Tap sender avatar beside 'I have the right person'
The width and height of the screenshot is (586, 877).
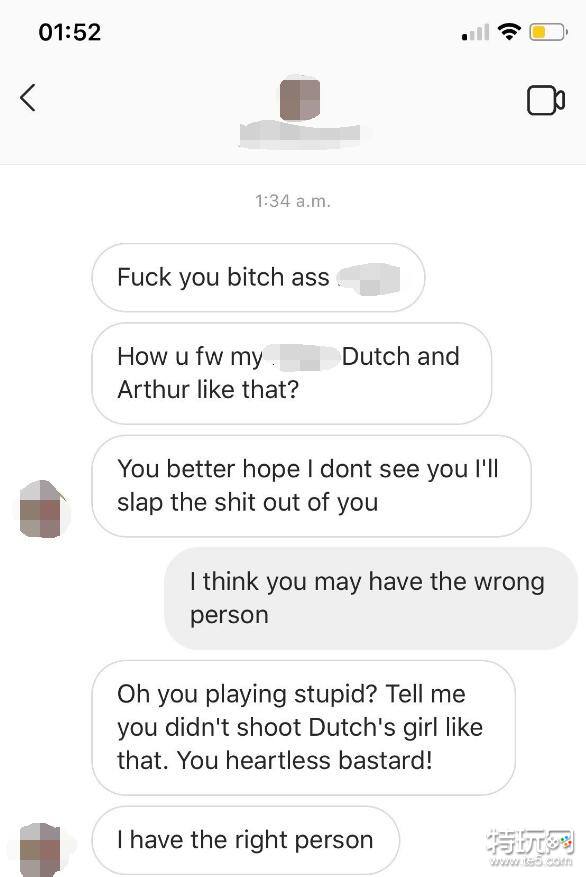[x=40, y=849]
